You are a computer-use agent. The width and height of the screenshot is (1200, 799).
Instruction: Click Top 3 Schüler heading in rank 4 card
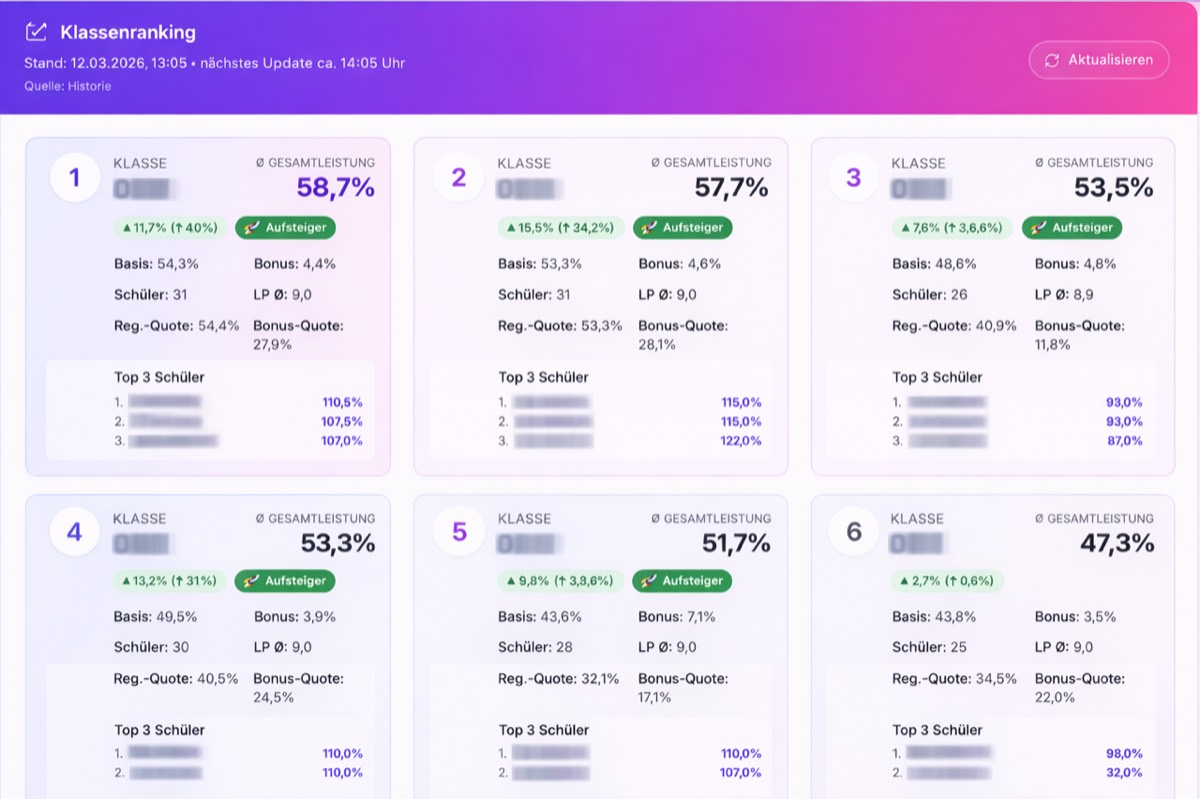160,730
